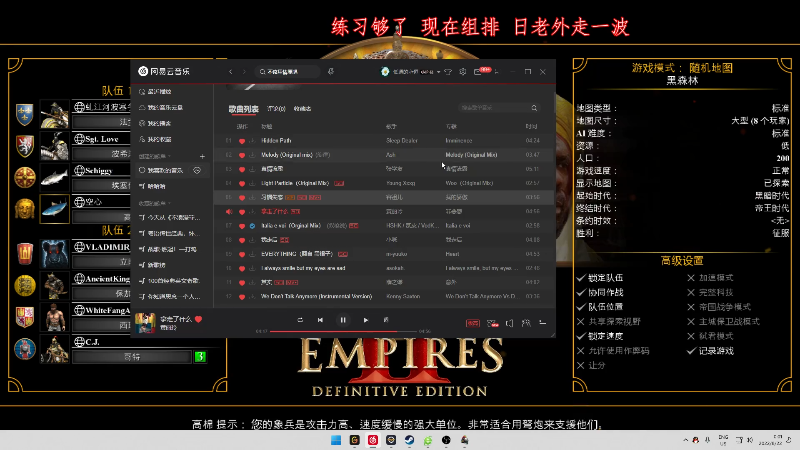Open artist Kenny Seaton link

coord(403,296)
